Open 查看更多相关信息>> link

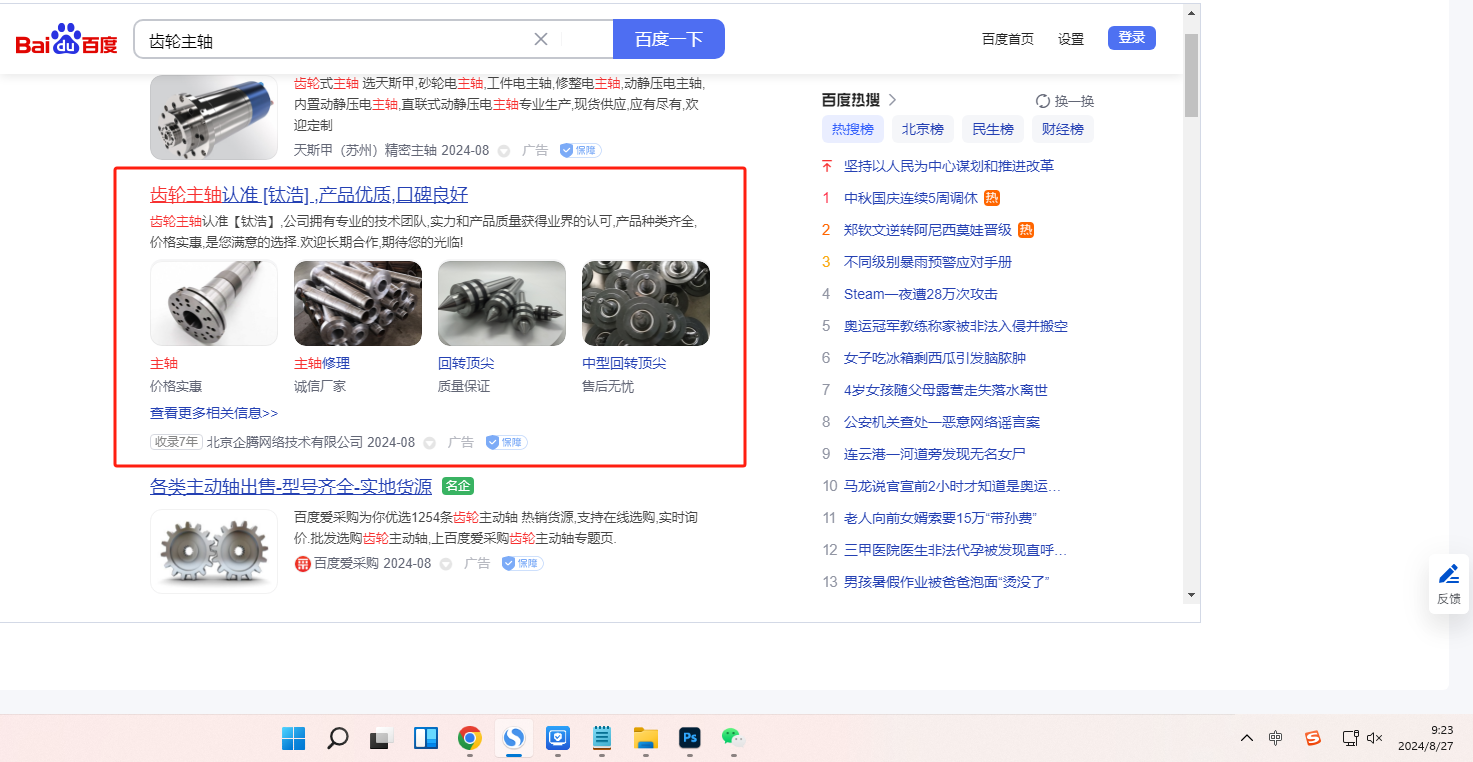pyautogui.click(x=214, y=413)
